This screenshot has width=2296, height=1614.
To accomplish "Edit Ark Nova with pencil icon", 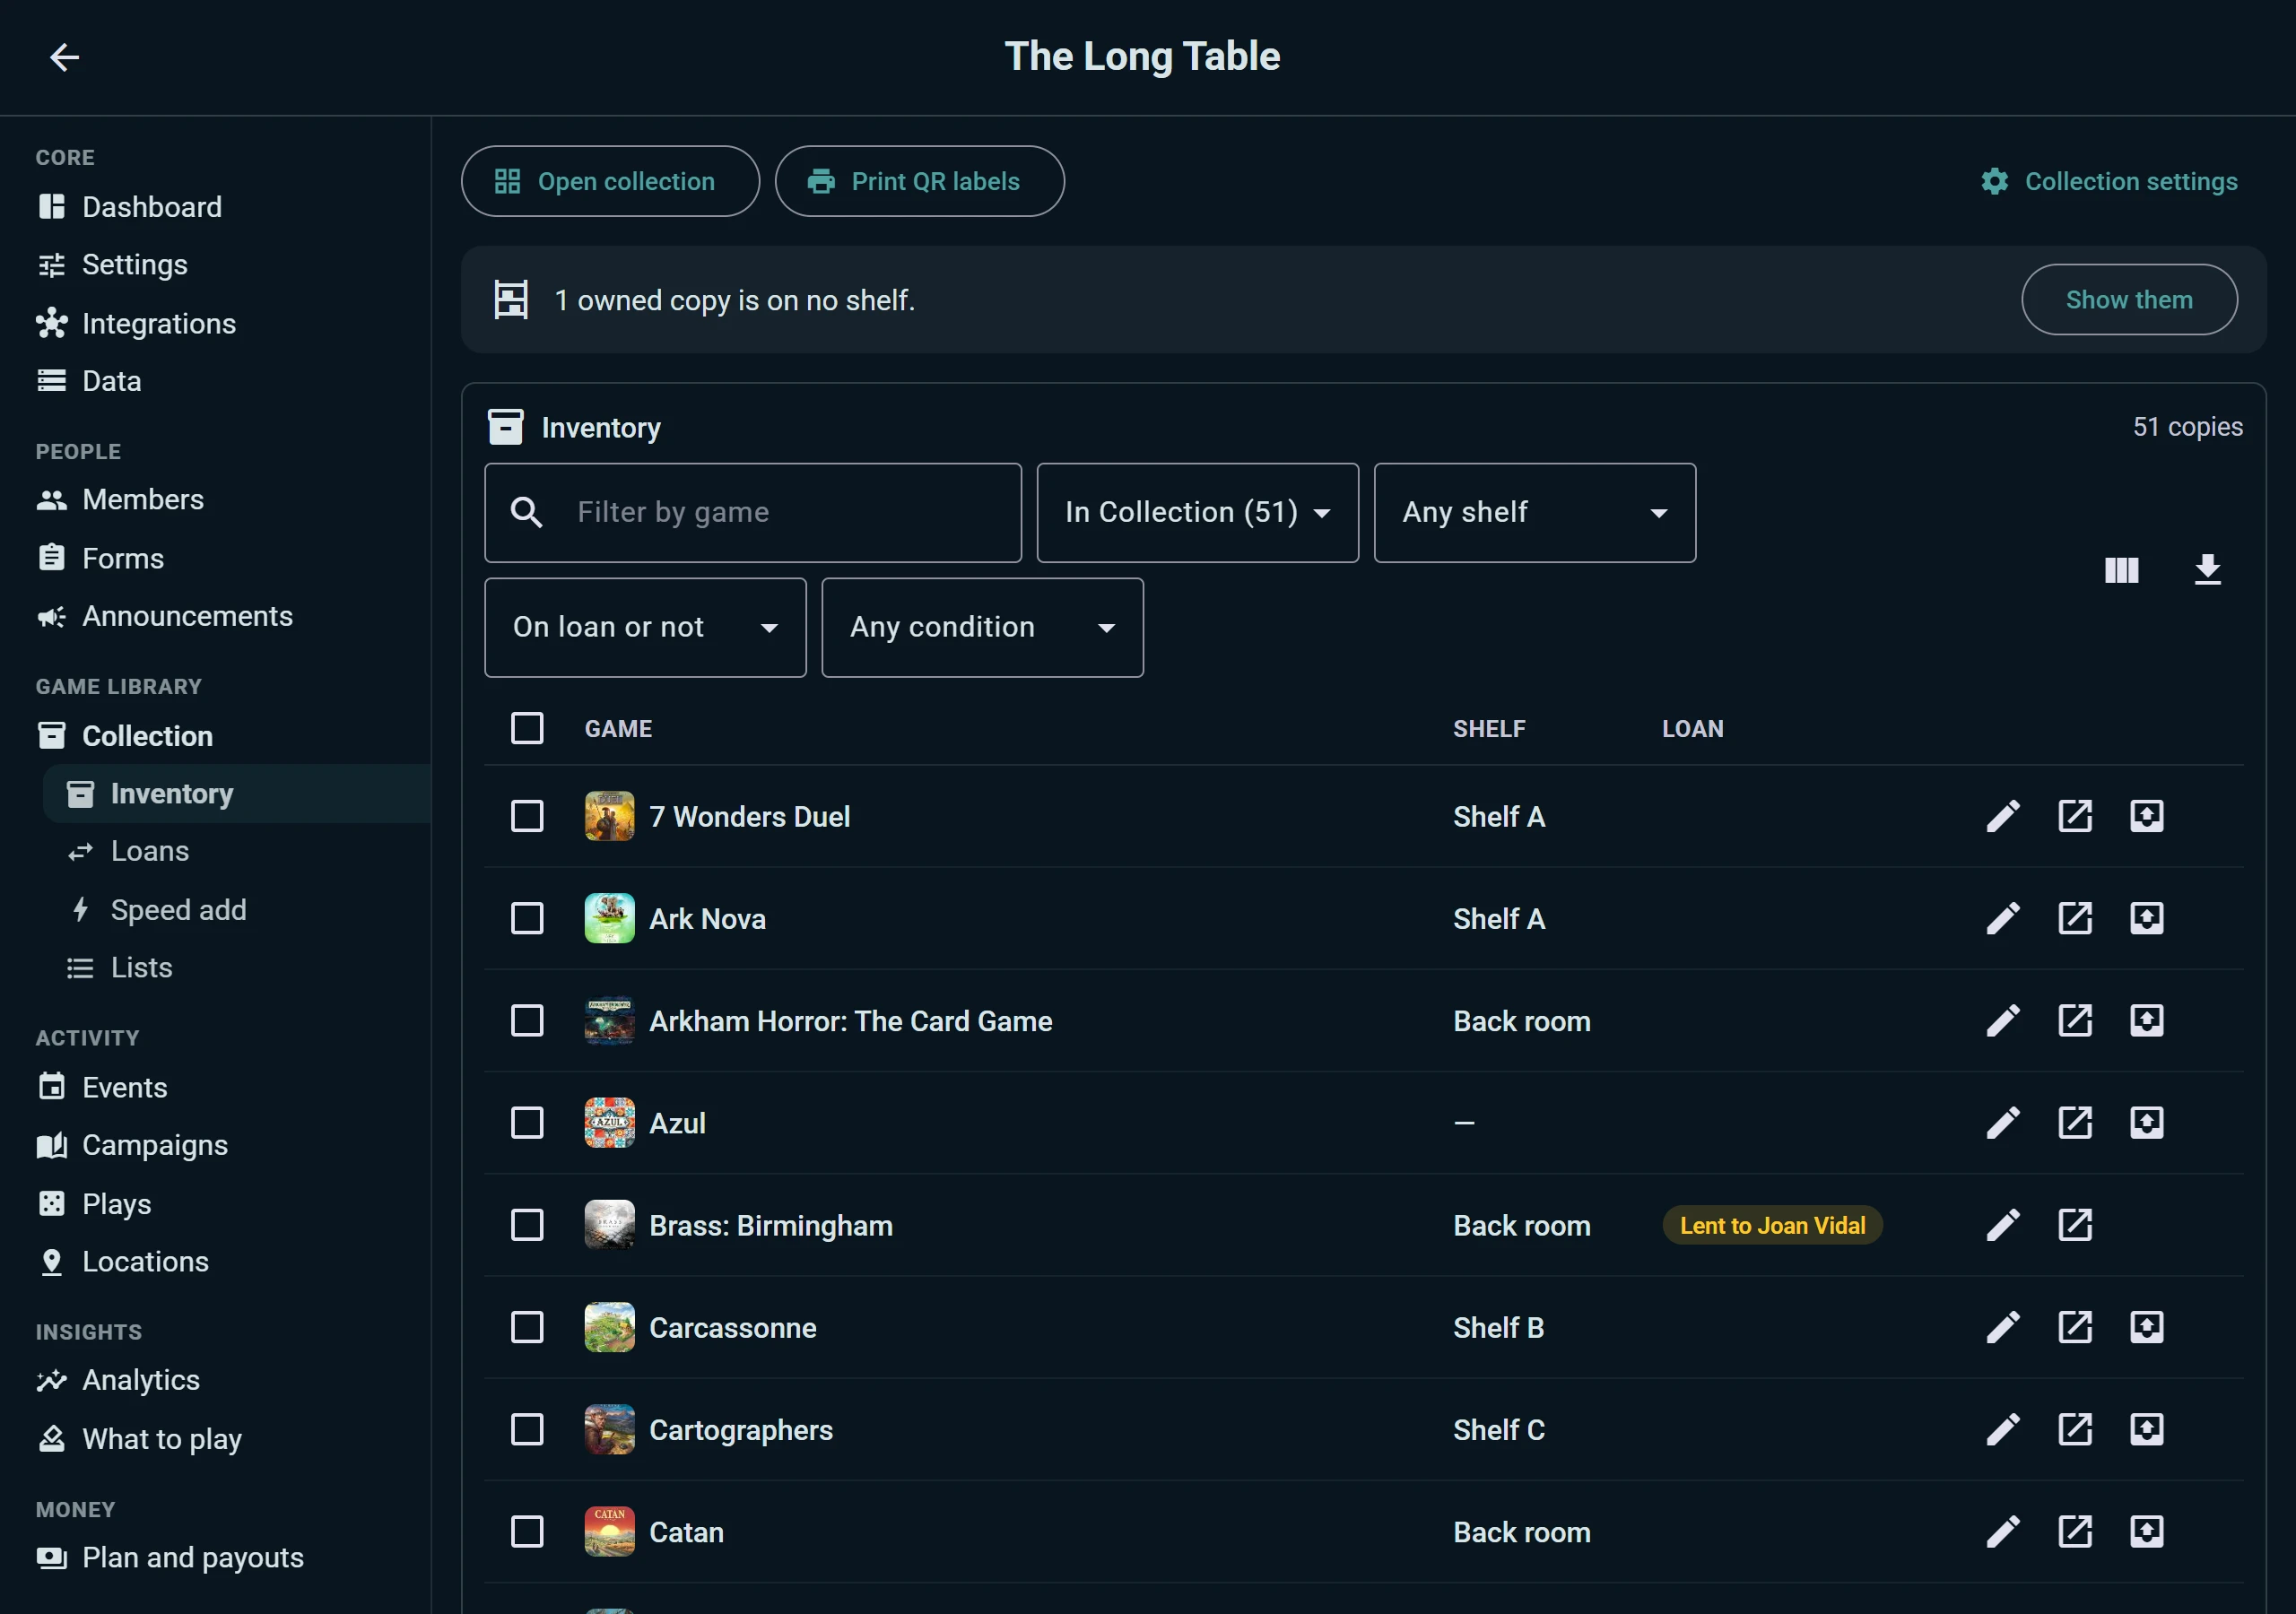I will tap(2003, 918).
